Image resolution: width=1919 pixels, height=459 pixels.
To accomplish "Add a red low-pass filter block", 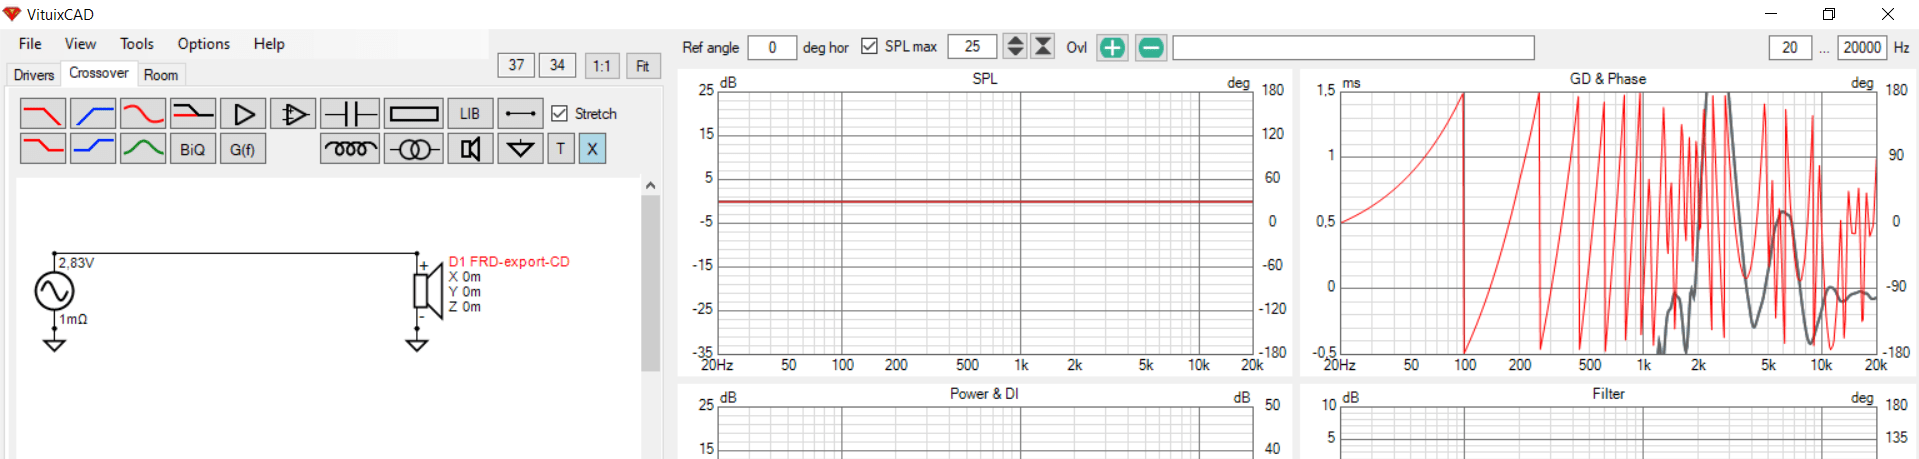I will click(x=42, y=114).
